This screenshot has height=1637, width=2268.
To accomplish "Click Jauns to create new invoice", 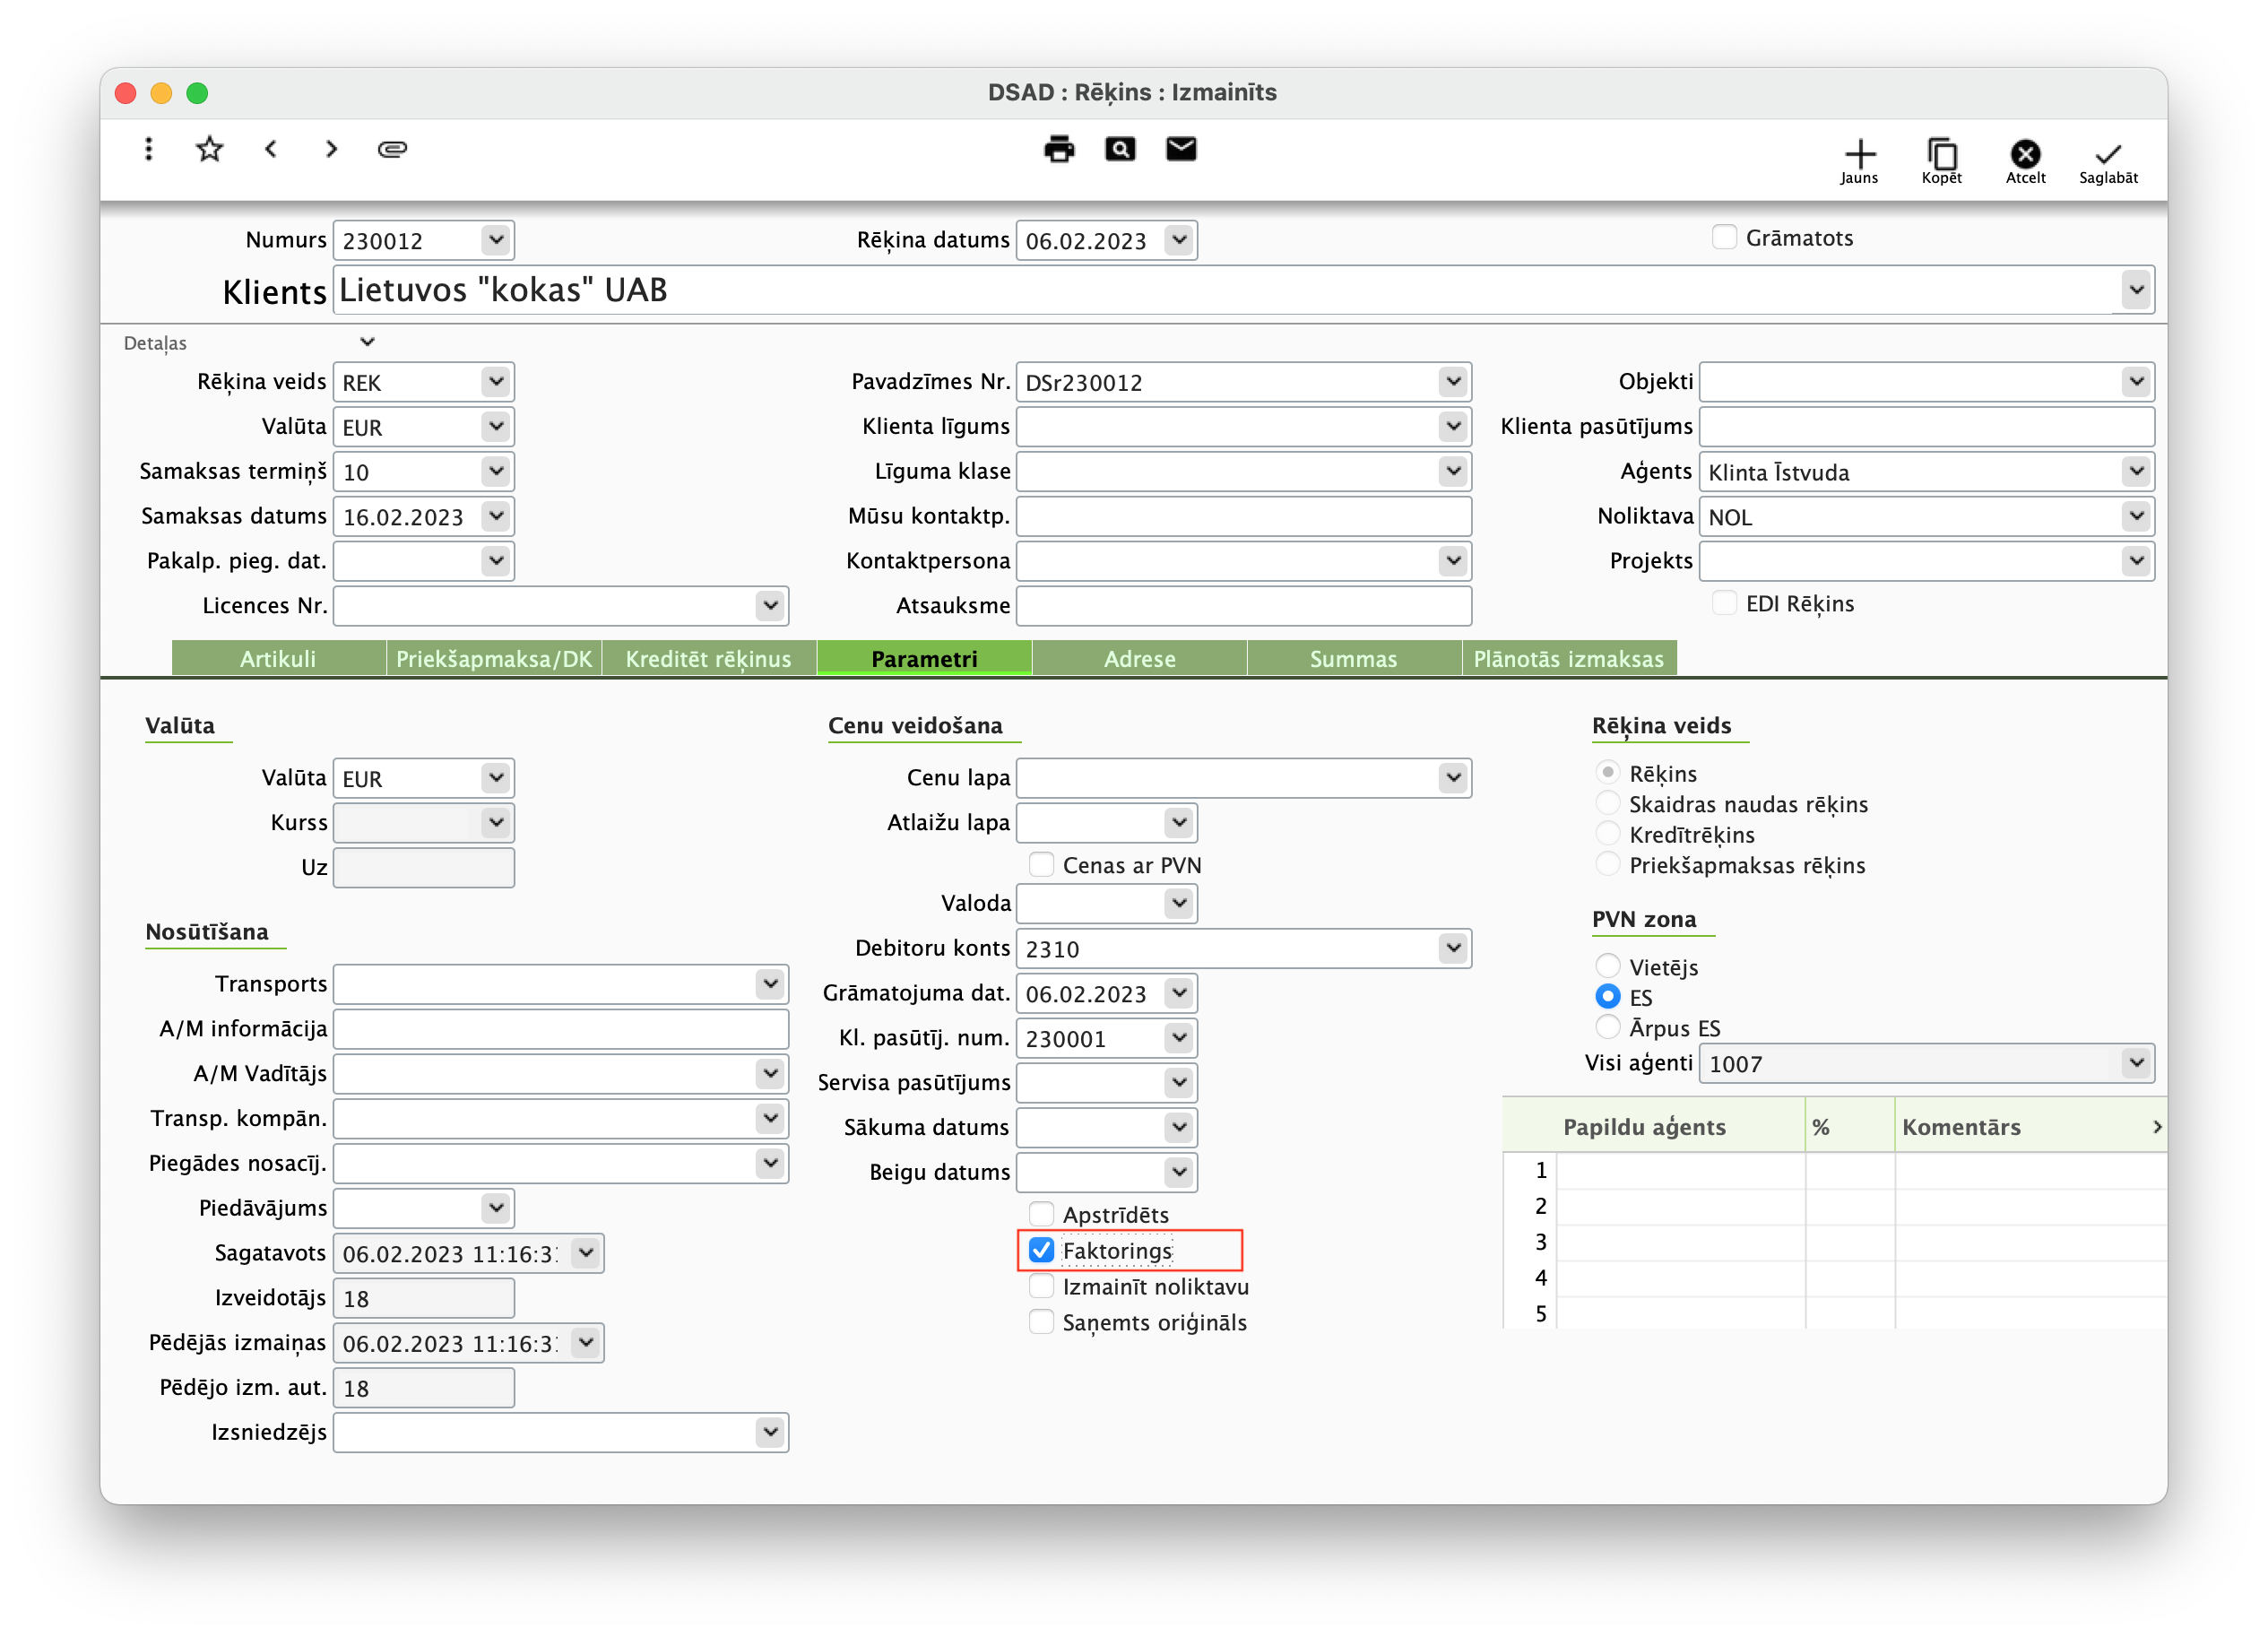I will (x=1859, y=161).
